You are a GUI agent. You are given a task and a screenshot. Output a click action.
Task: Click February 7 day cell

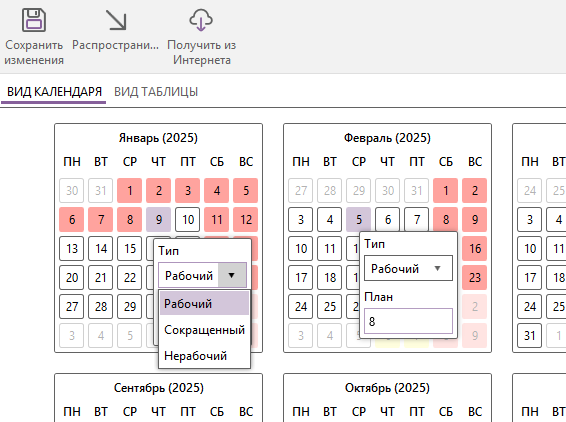[x=417, y=219]
